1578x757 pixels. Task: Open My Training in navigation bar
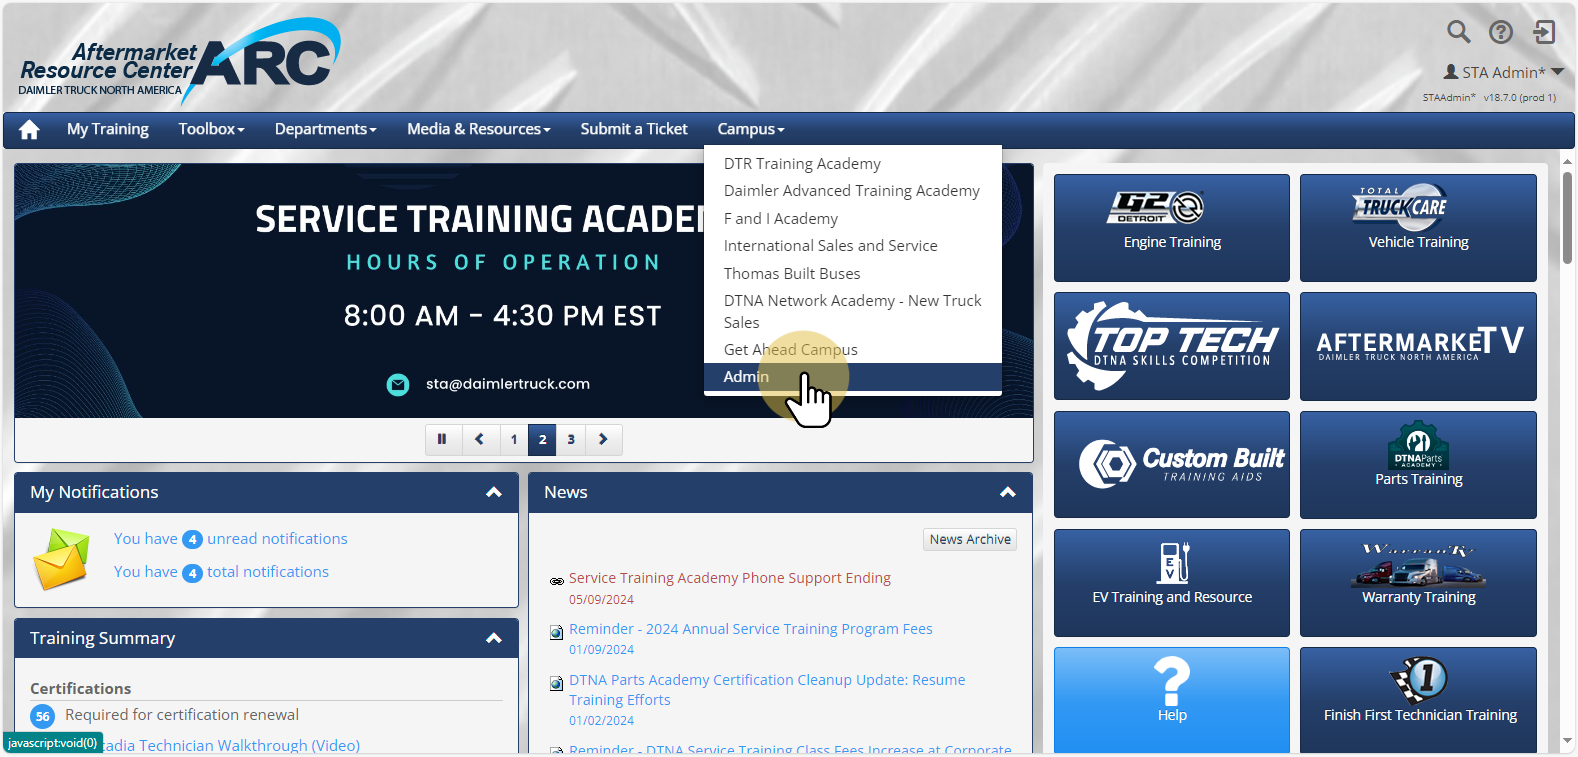tap(108, 129)
